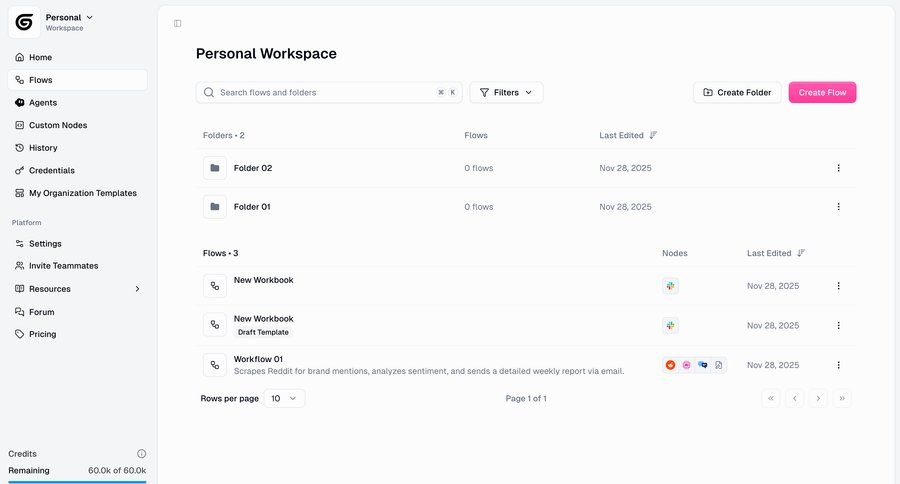Screen dimensions: 900x484
Task: Sort folders by Last Edited
Action: 628,135
